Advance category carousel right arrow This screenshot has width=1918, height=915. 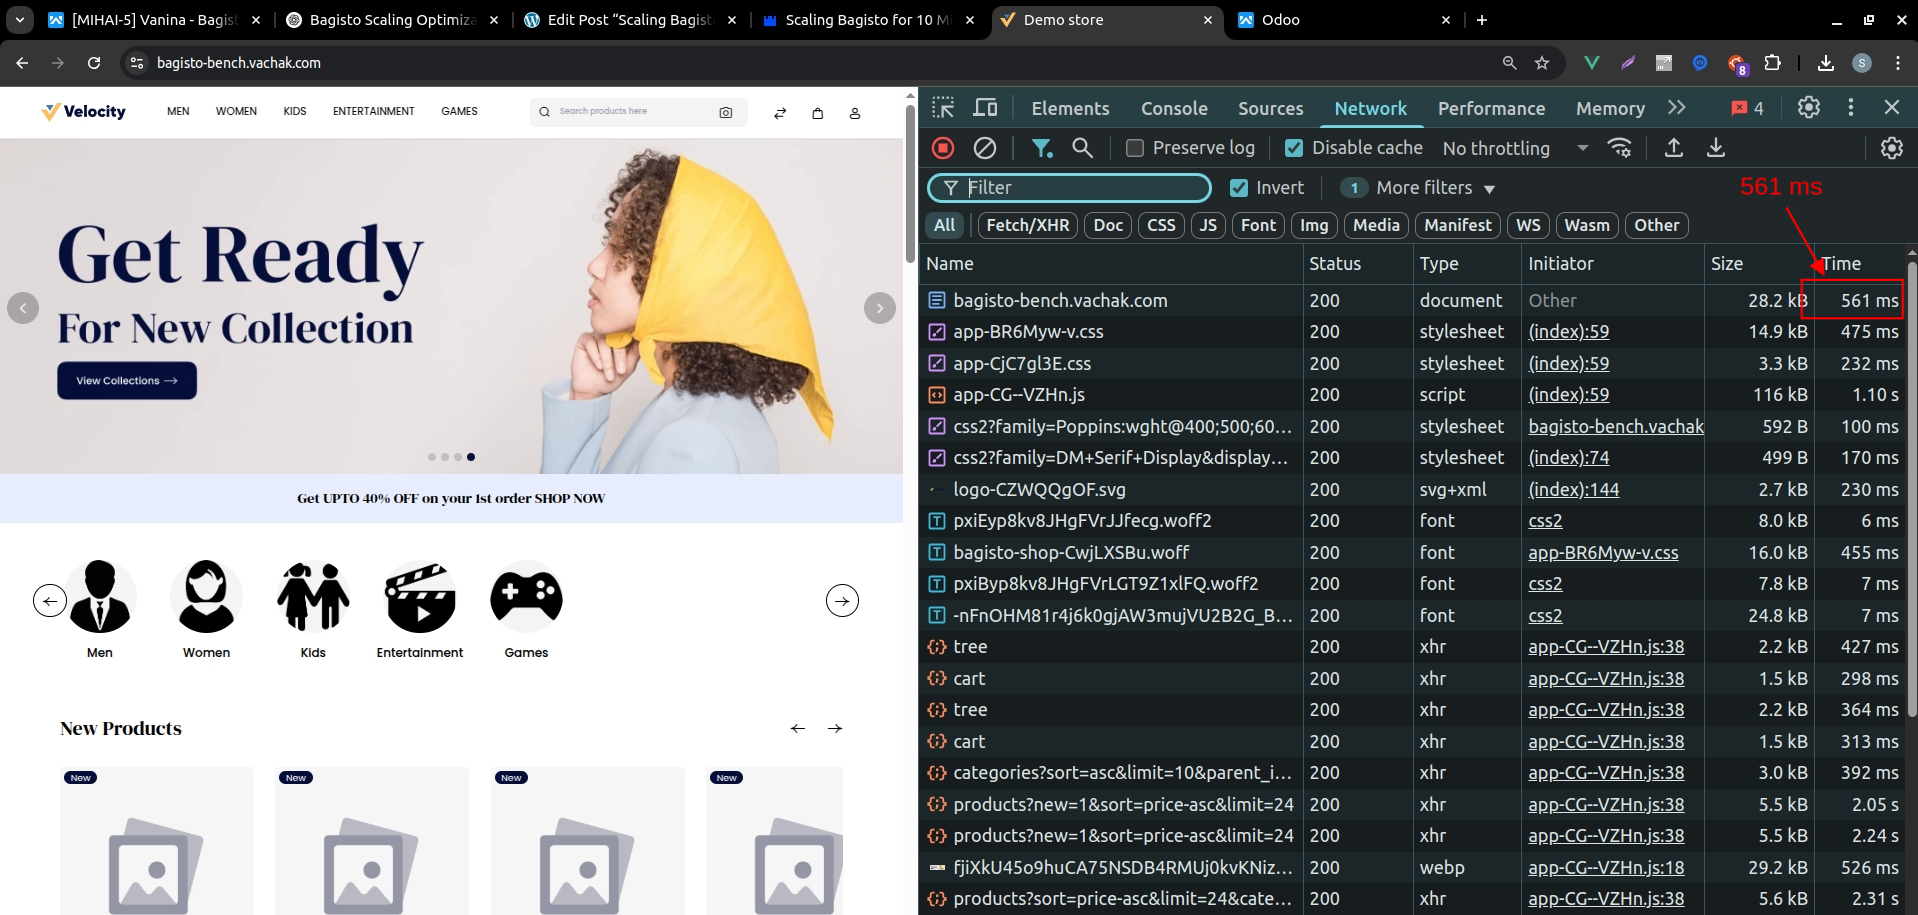click(x=843, y=601)
